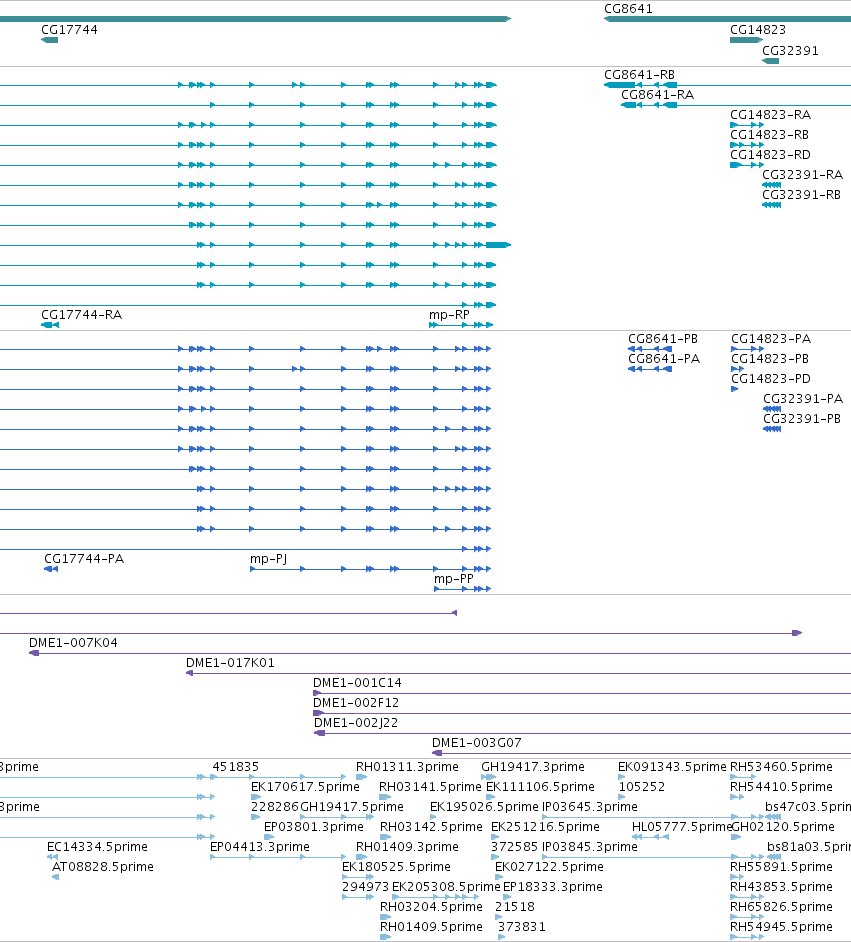Select the CG14823 gene feature label
The image size is (851, 942).
point(758,29)
